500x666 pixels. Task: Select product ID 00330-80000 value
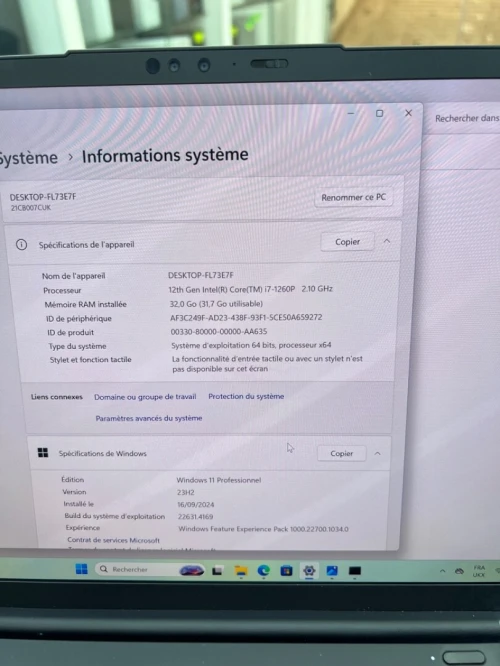(219, 331)
